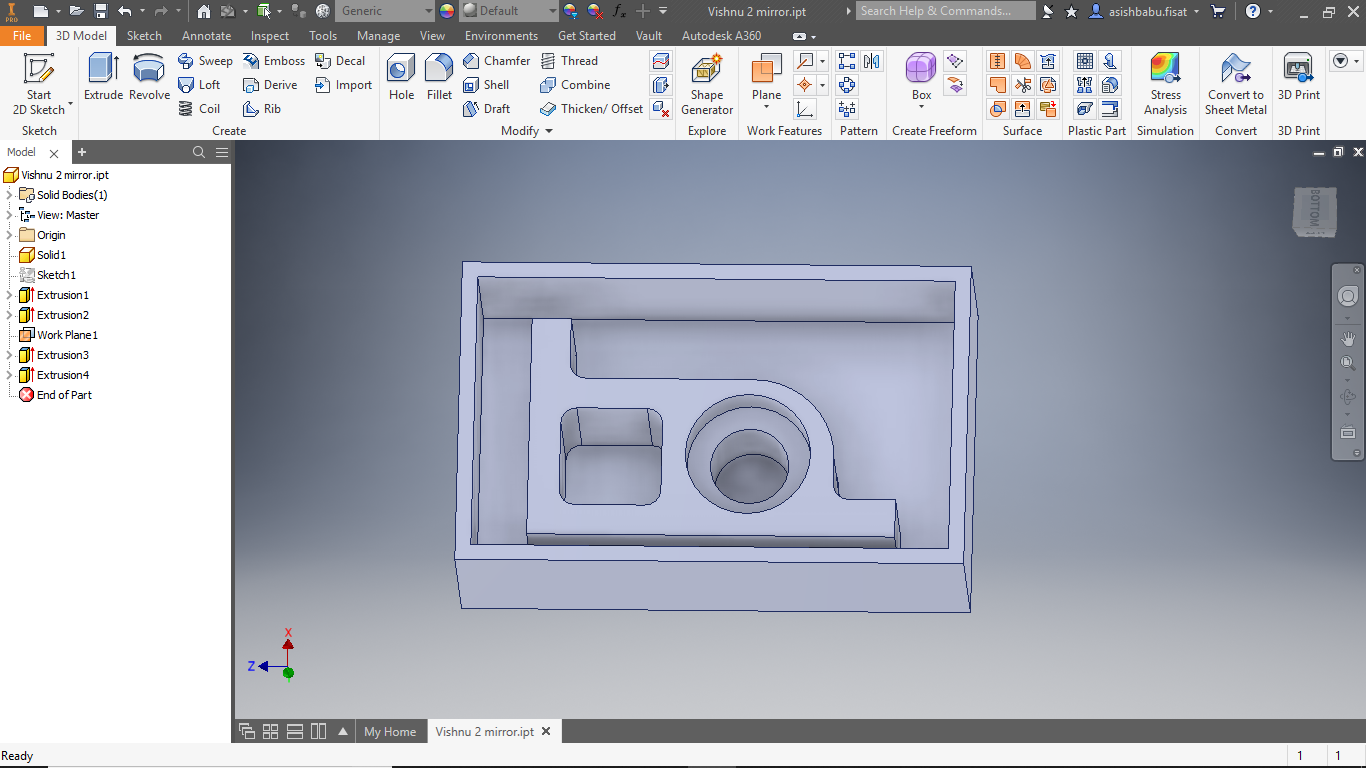Switch to the Annotate ribbon tab
Screen dimensions: 1366x768
[x=206, y=36]
